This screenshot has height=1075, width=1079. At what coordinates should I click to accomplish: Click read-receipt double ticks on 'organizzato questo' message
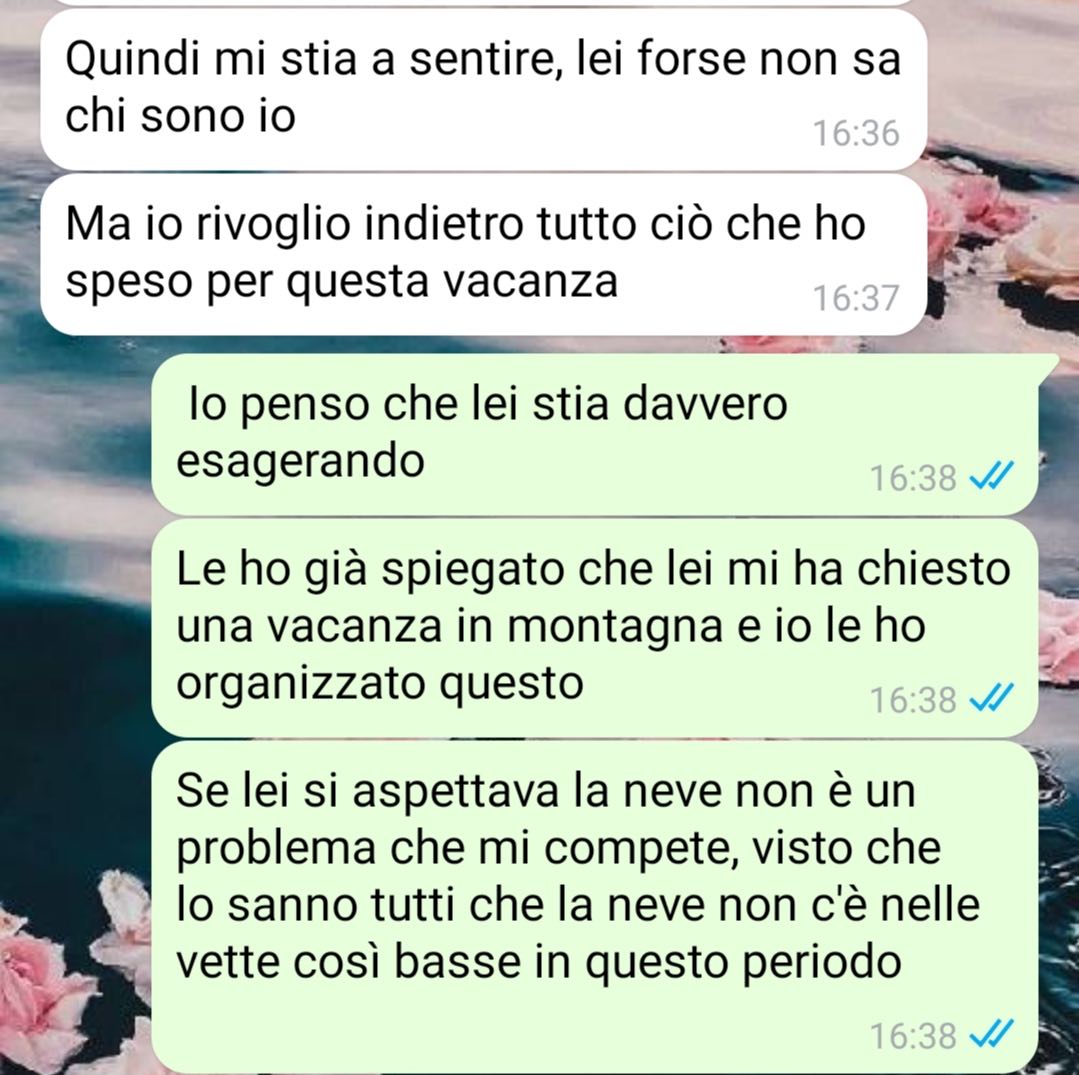click(991, 699)
